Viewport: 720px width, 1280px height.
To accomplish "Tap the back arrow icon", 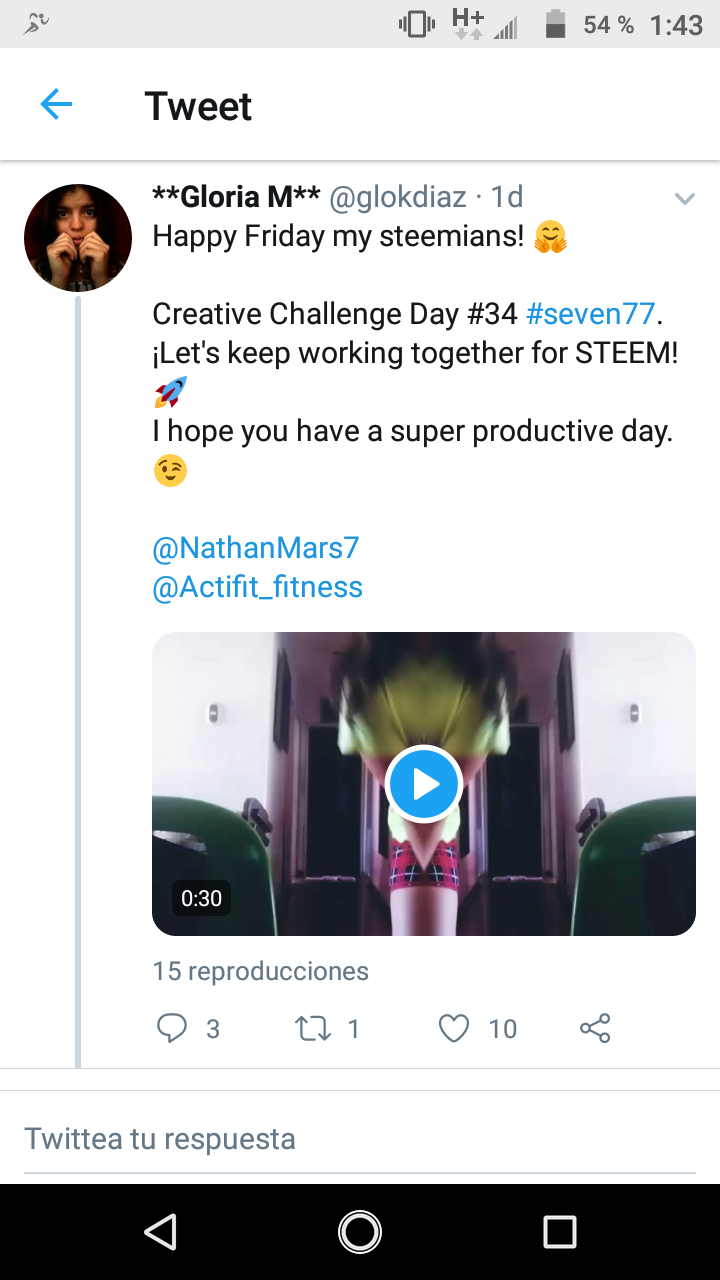I will 56,104.
